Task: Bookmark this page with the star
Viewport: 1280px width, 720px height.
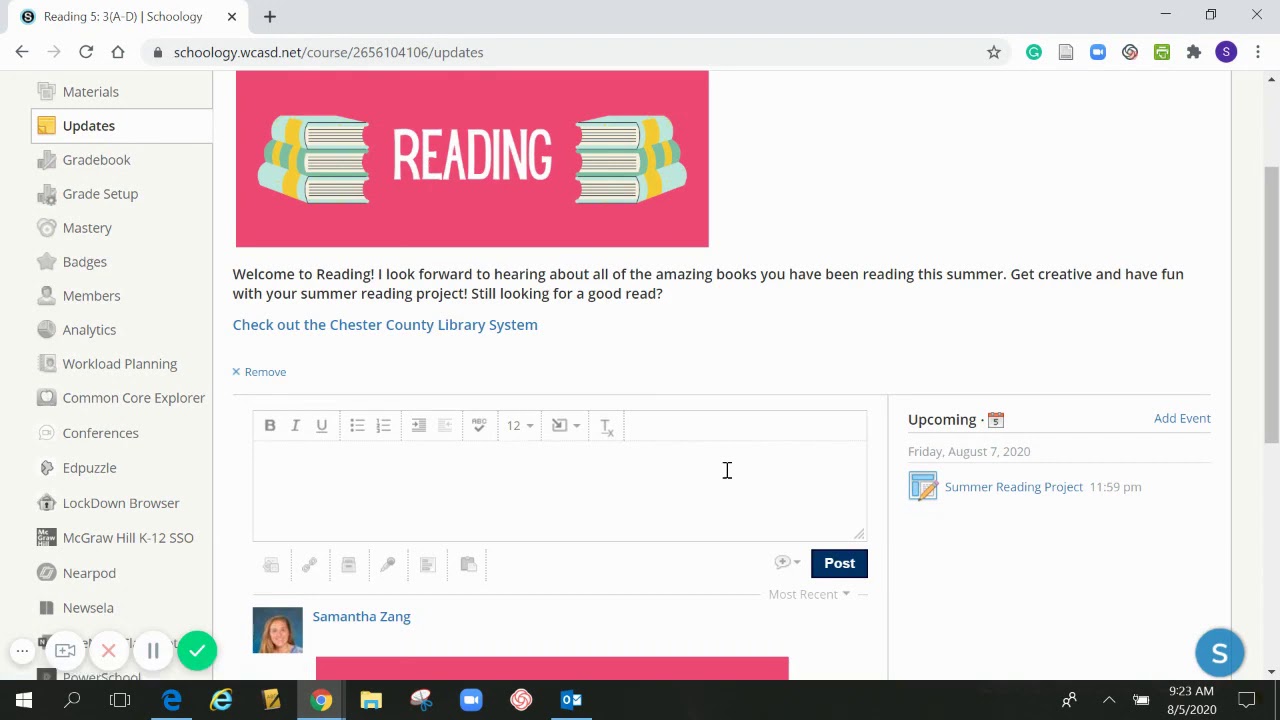Action: pyautogui.click(x=994, y=52)
